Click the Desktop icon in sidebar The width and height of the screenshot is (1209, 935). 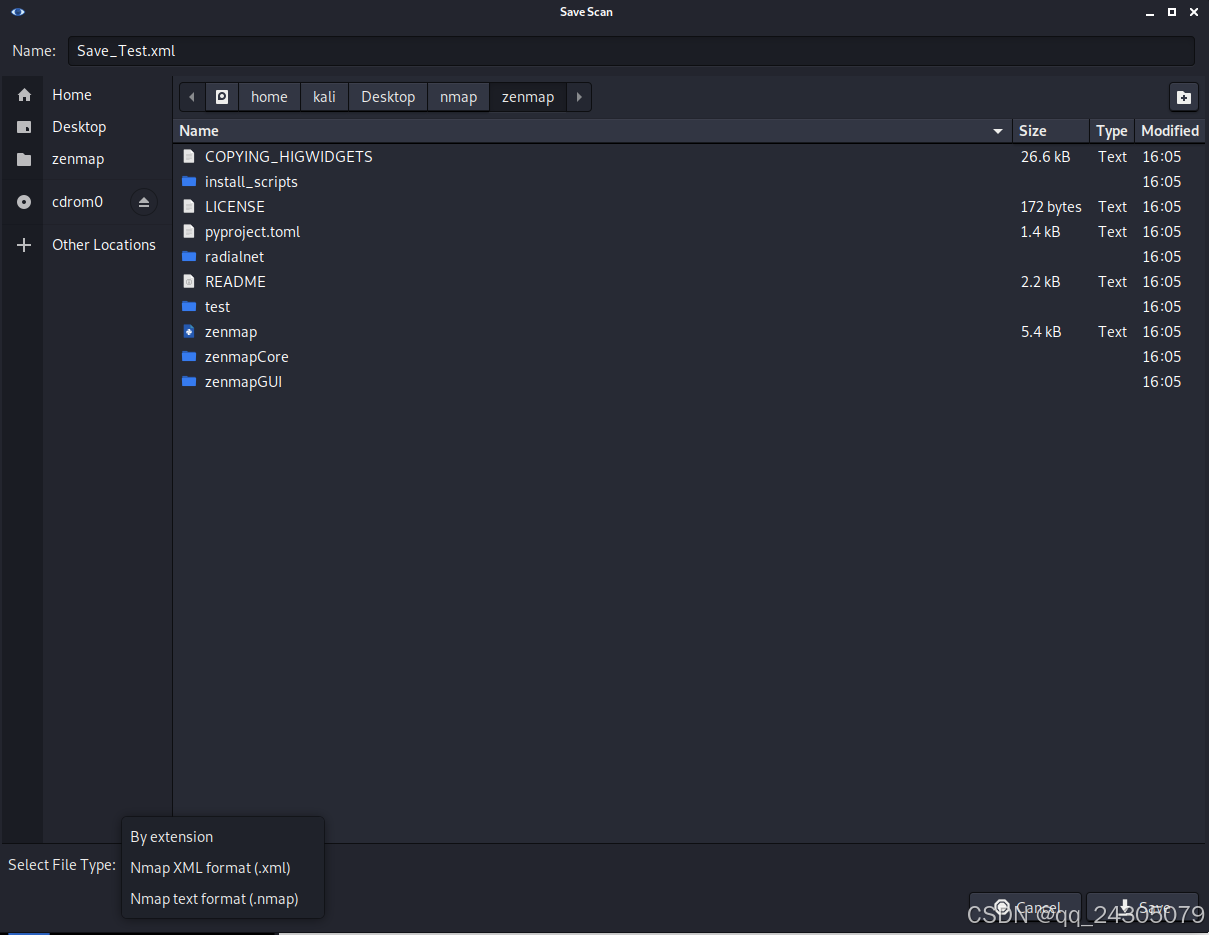[25, 127]
